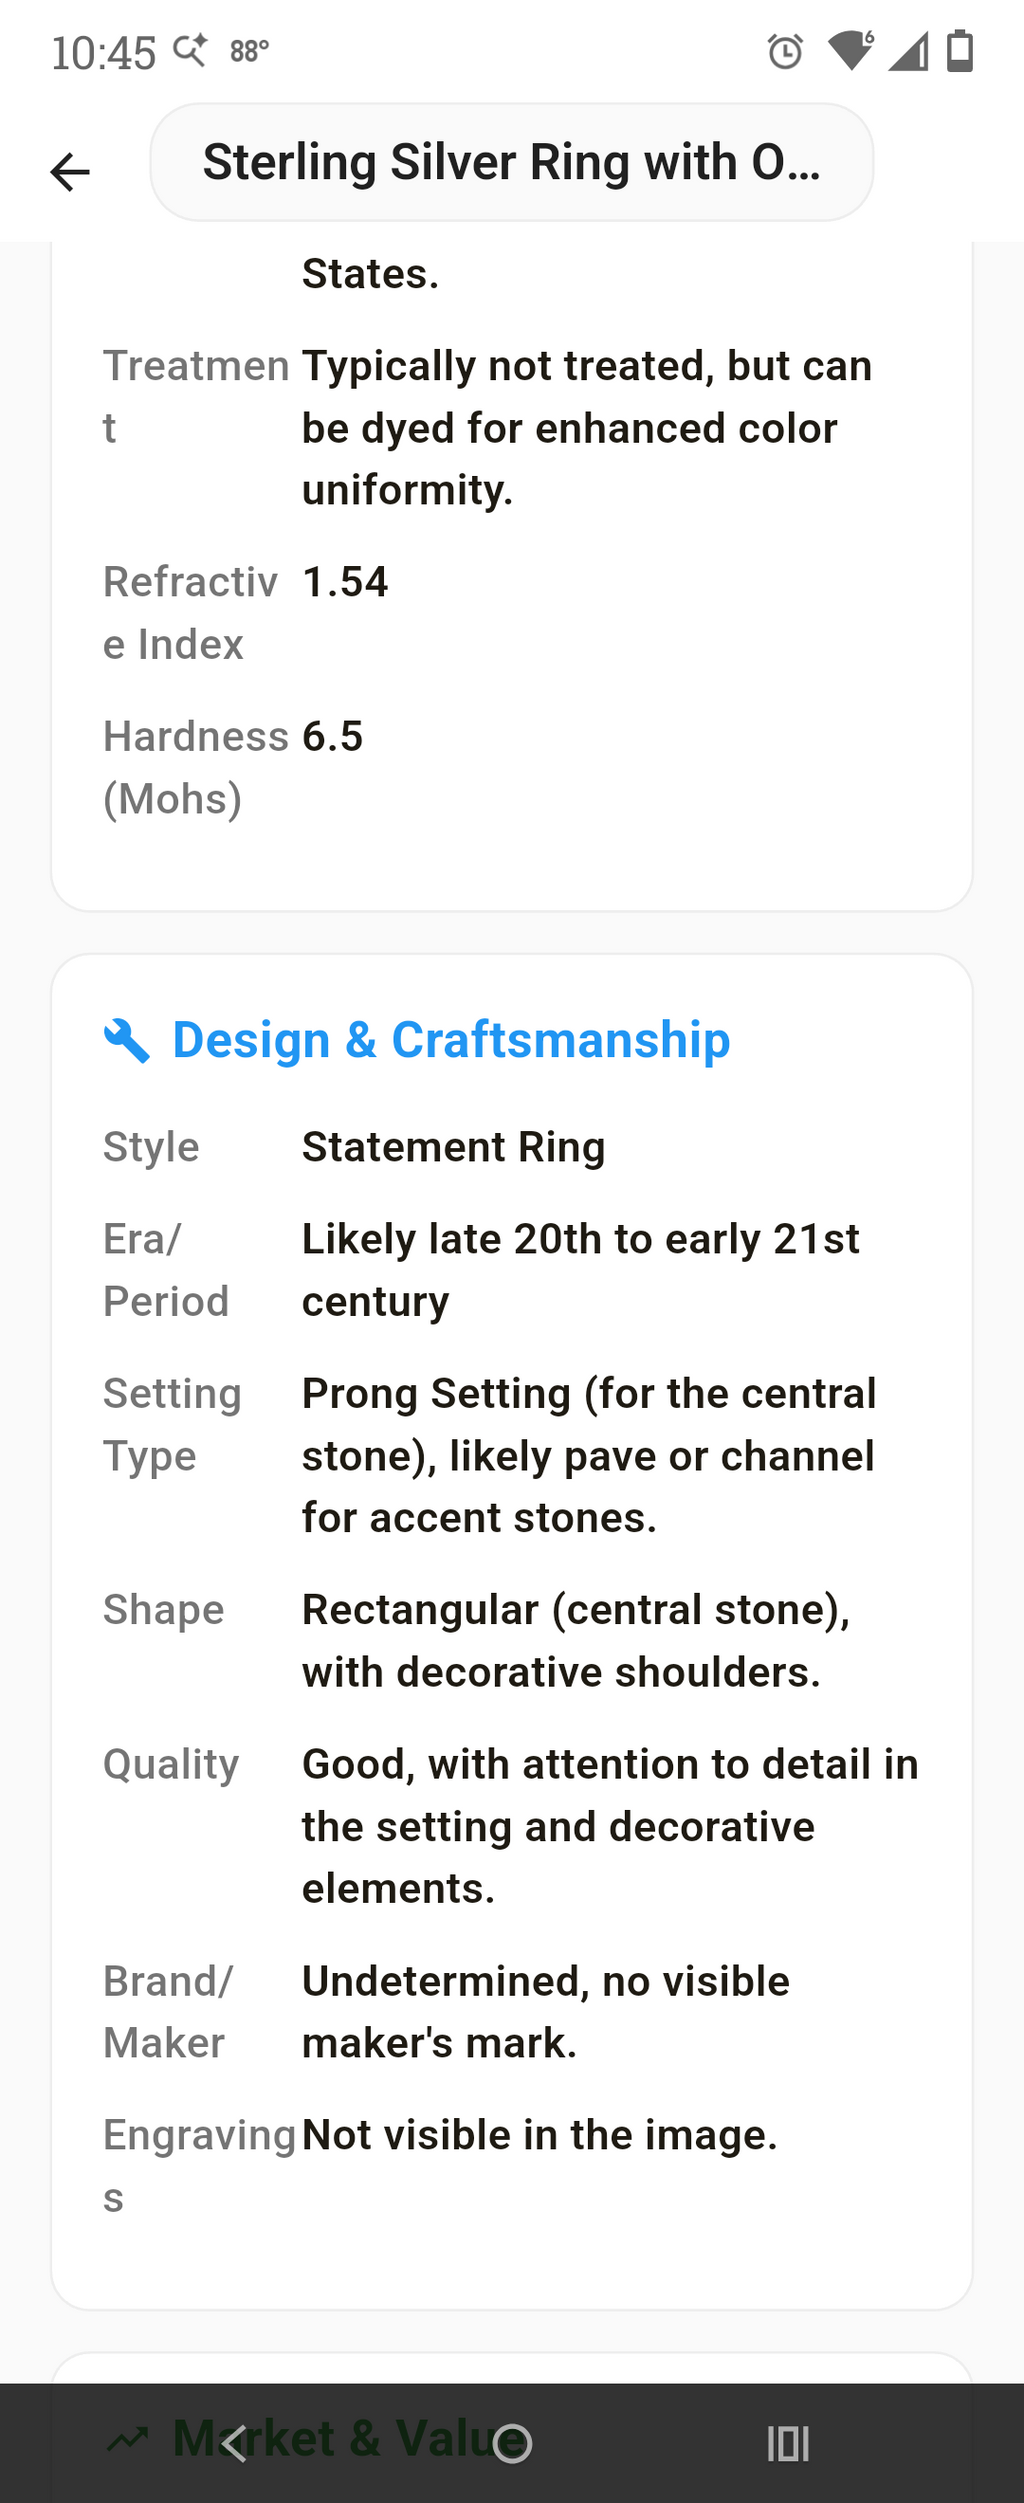Image resolution: width=1024 pixels, height=2503 pixels.
Task: Tap the Engravings not visible text
Action: [x=540, y=2135]
